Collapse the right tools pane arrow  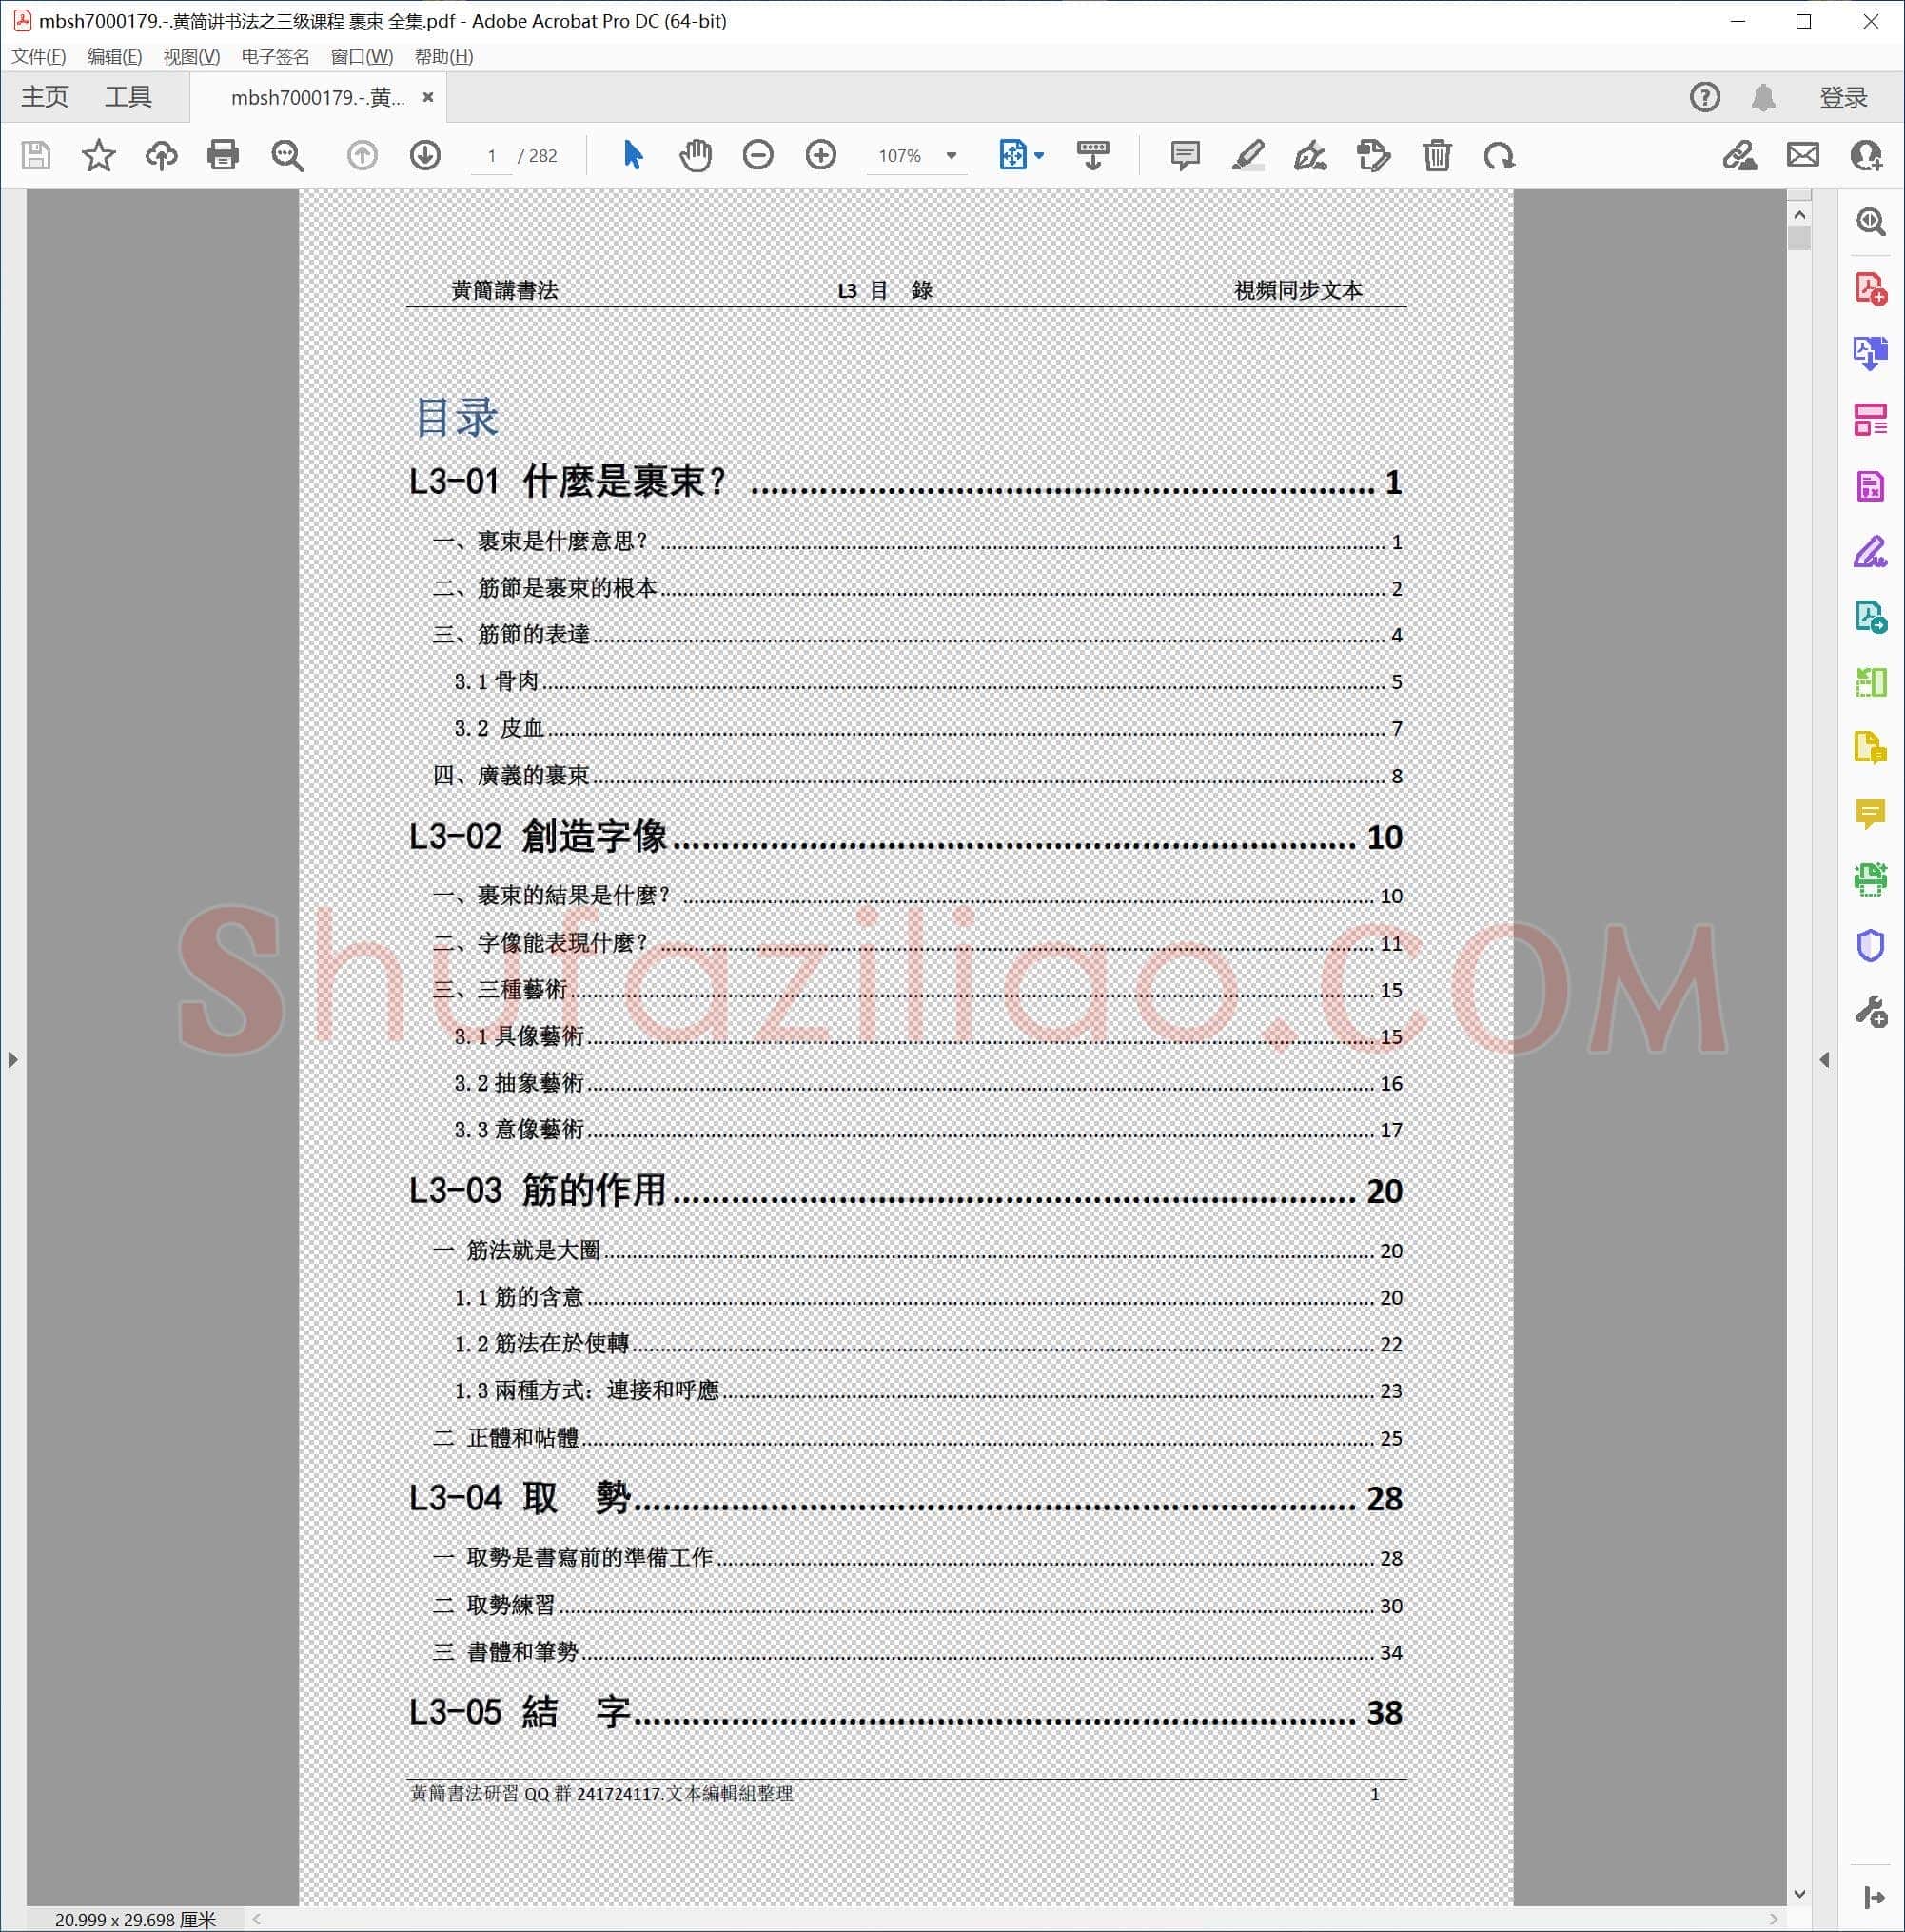[x=1825, y=1060]
